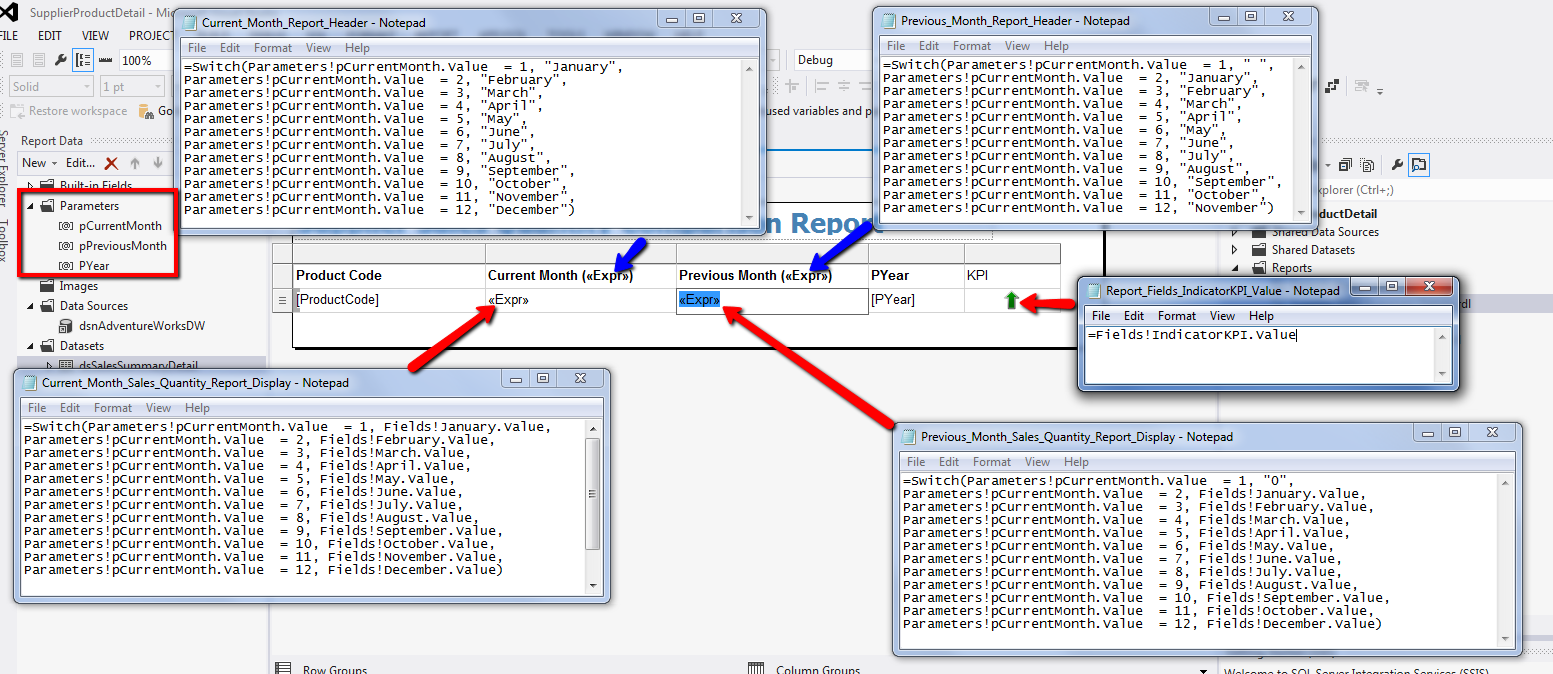Click scroll up arrow in Current_Month_Report_Header Notepad
1553x674 pixels.
coord(749,68)
